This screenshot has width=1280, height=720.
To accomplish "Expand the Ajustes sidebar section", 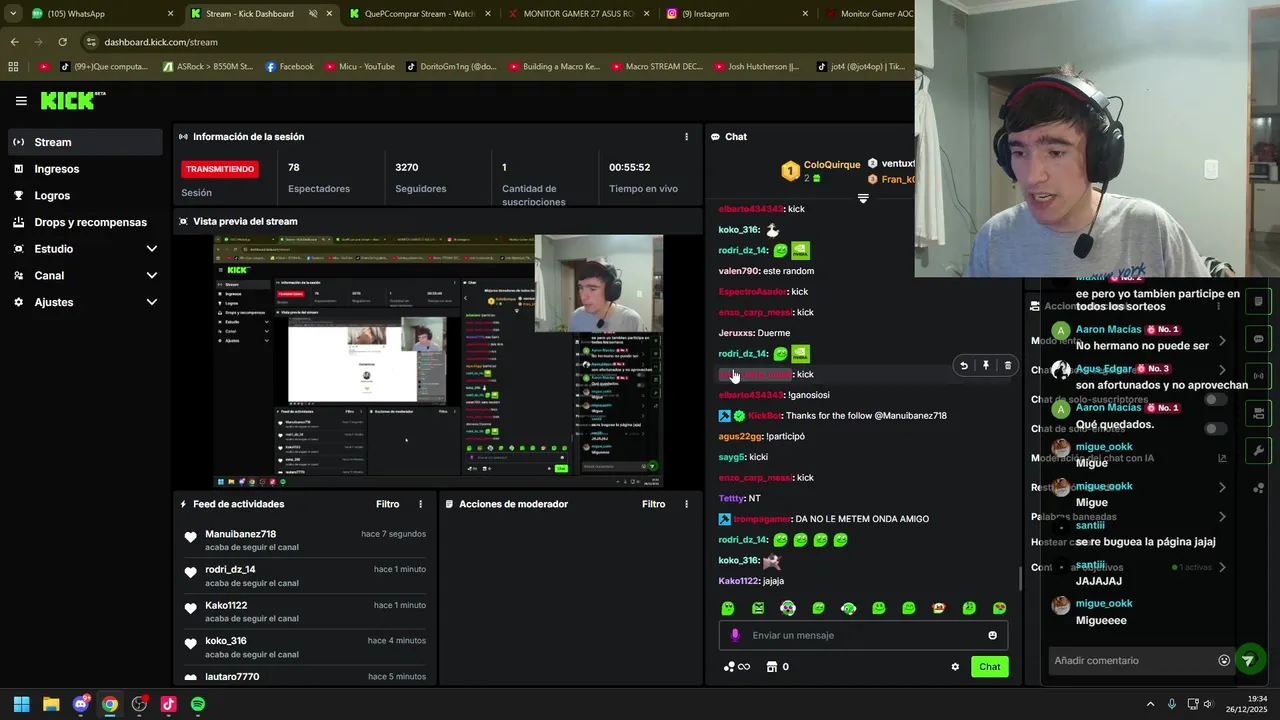I will [85, 302].
